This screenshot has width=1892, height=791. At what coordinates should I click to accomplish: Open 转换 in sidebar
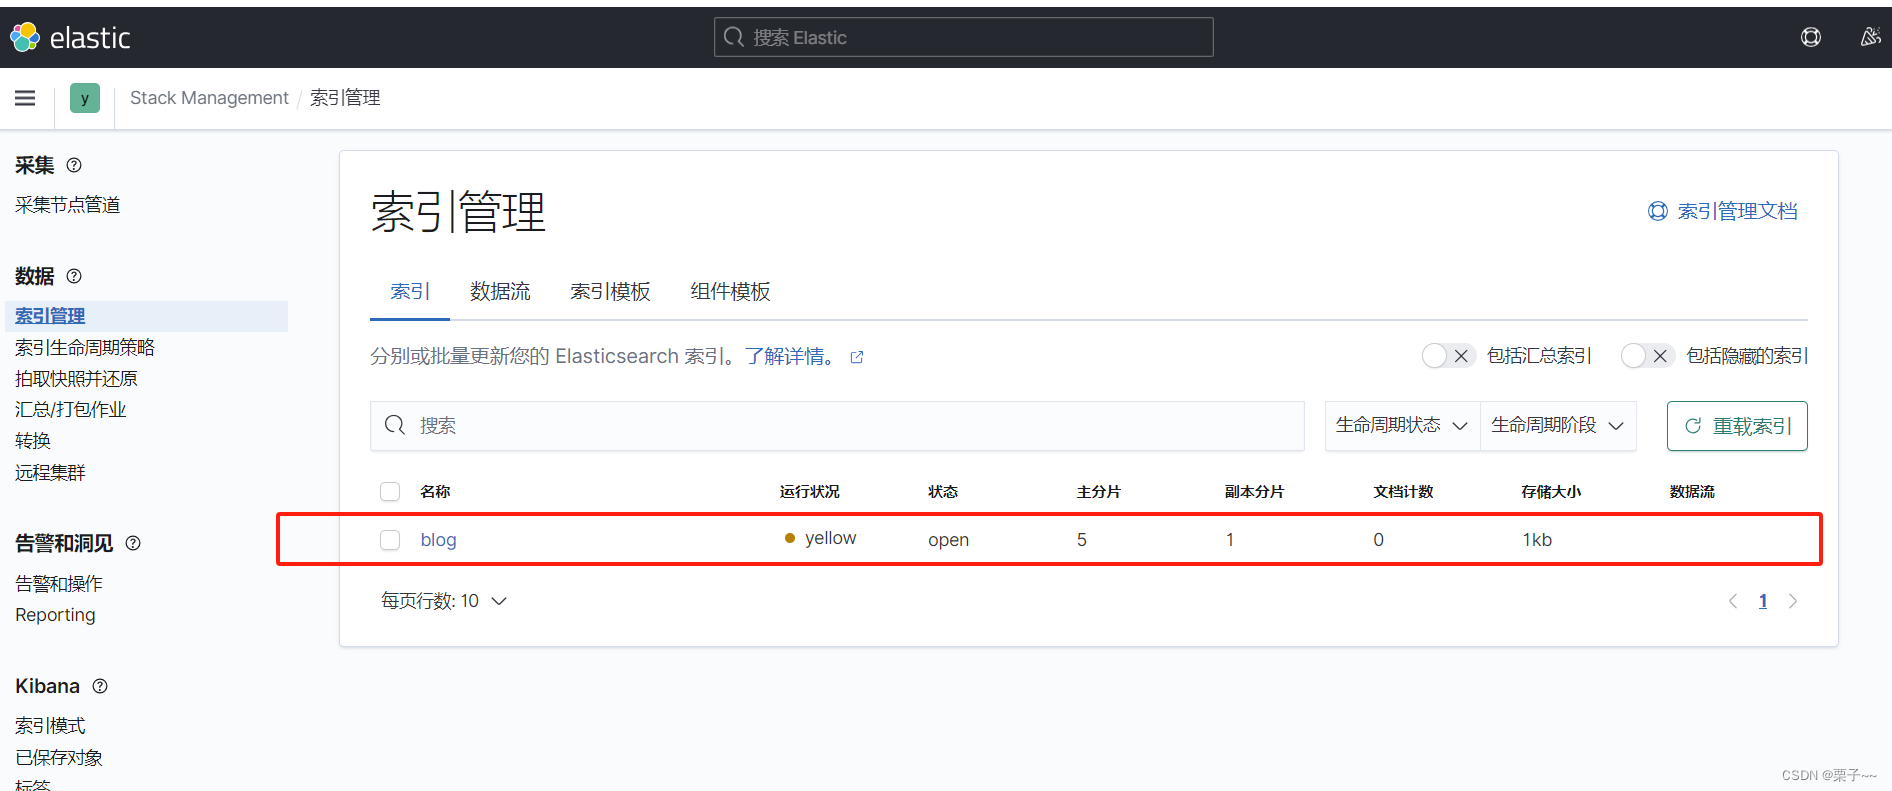coord(33,441)
